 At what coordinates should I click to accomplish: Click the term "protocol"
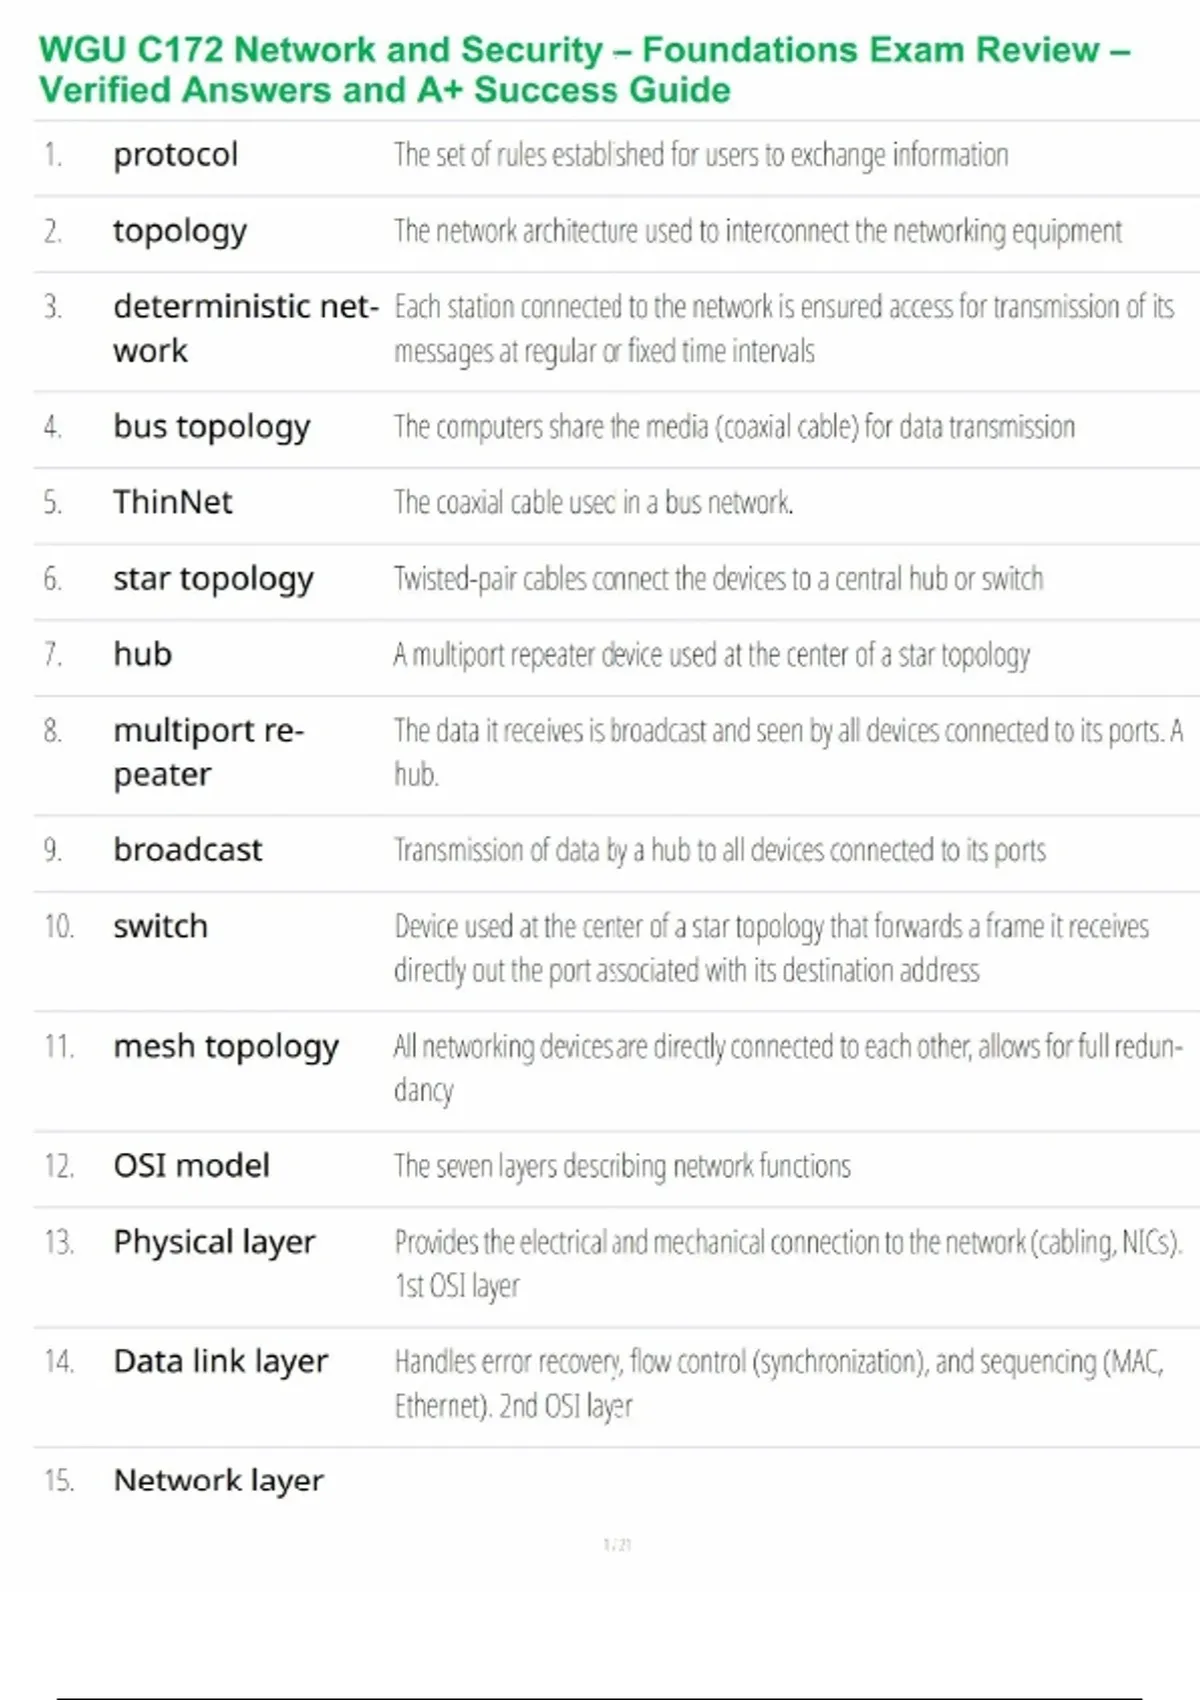175,155
